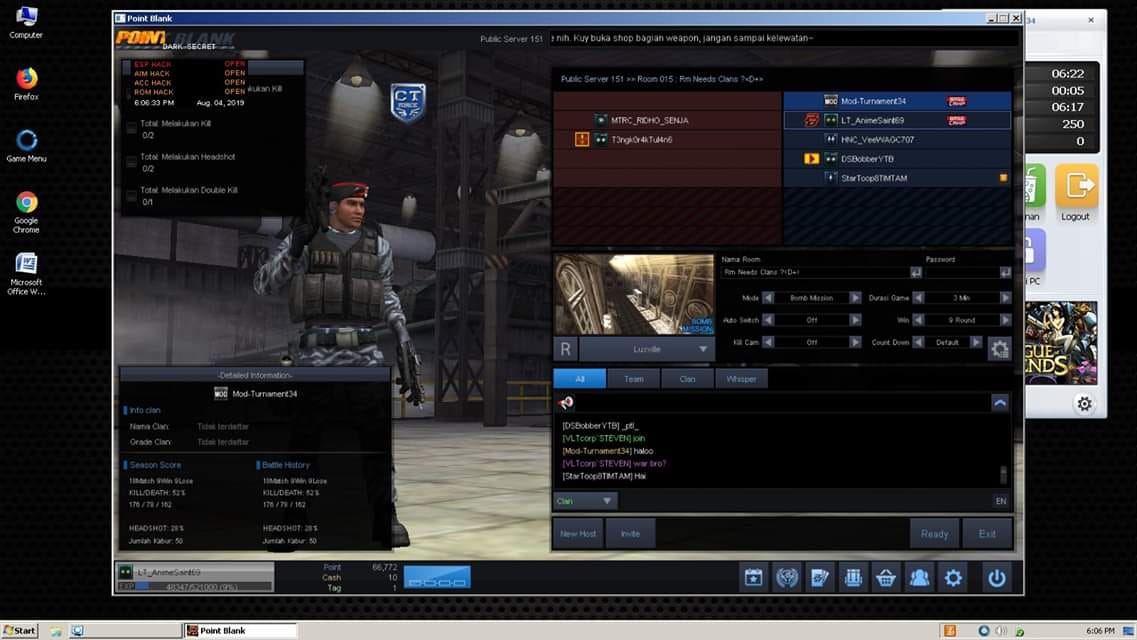Click the megaphone announcement icon
This screenshot has width=1137, height=640.
pos(566,402)
